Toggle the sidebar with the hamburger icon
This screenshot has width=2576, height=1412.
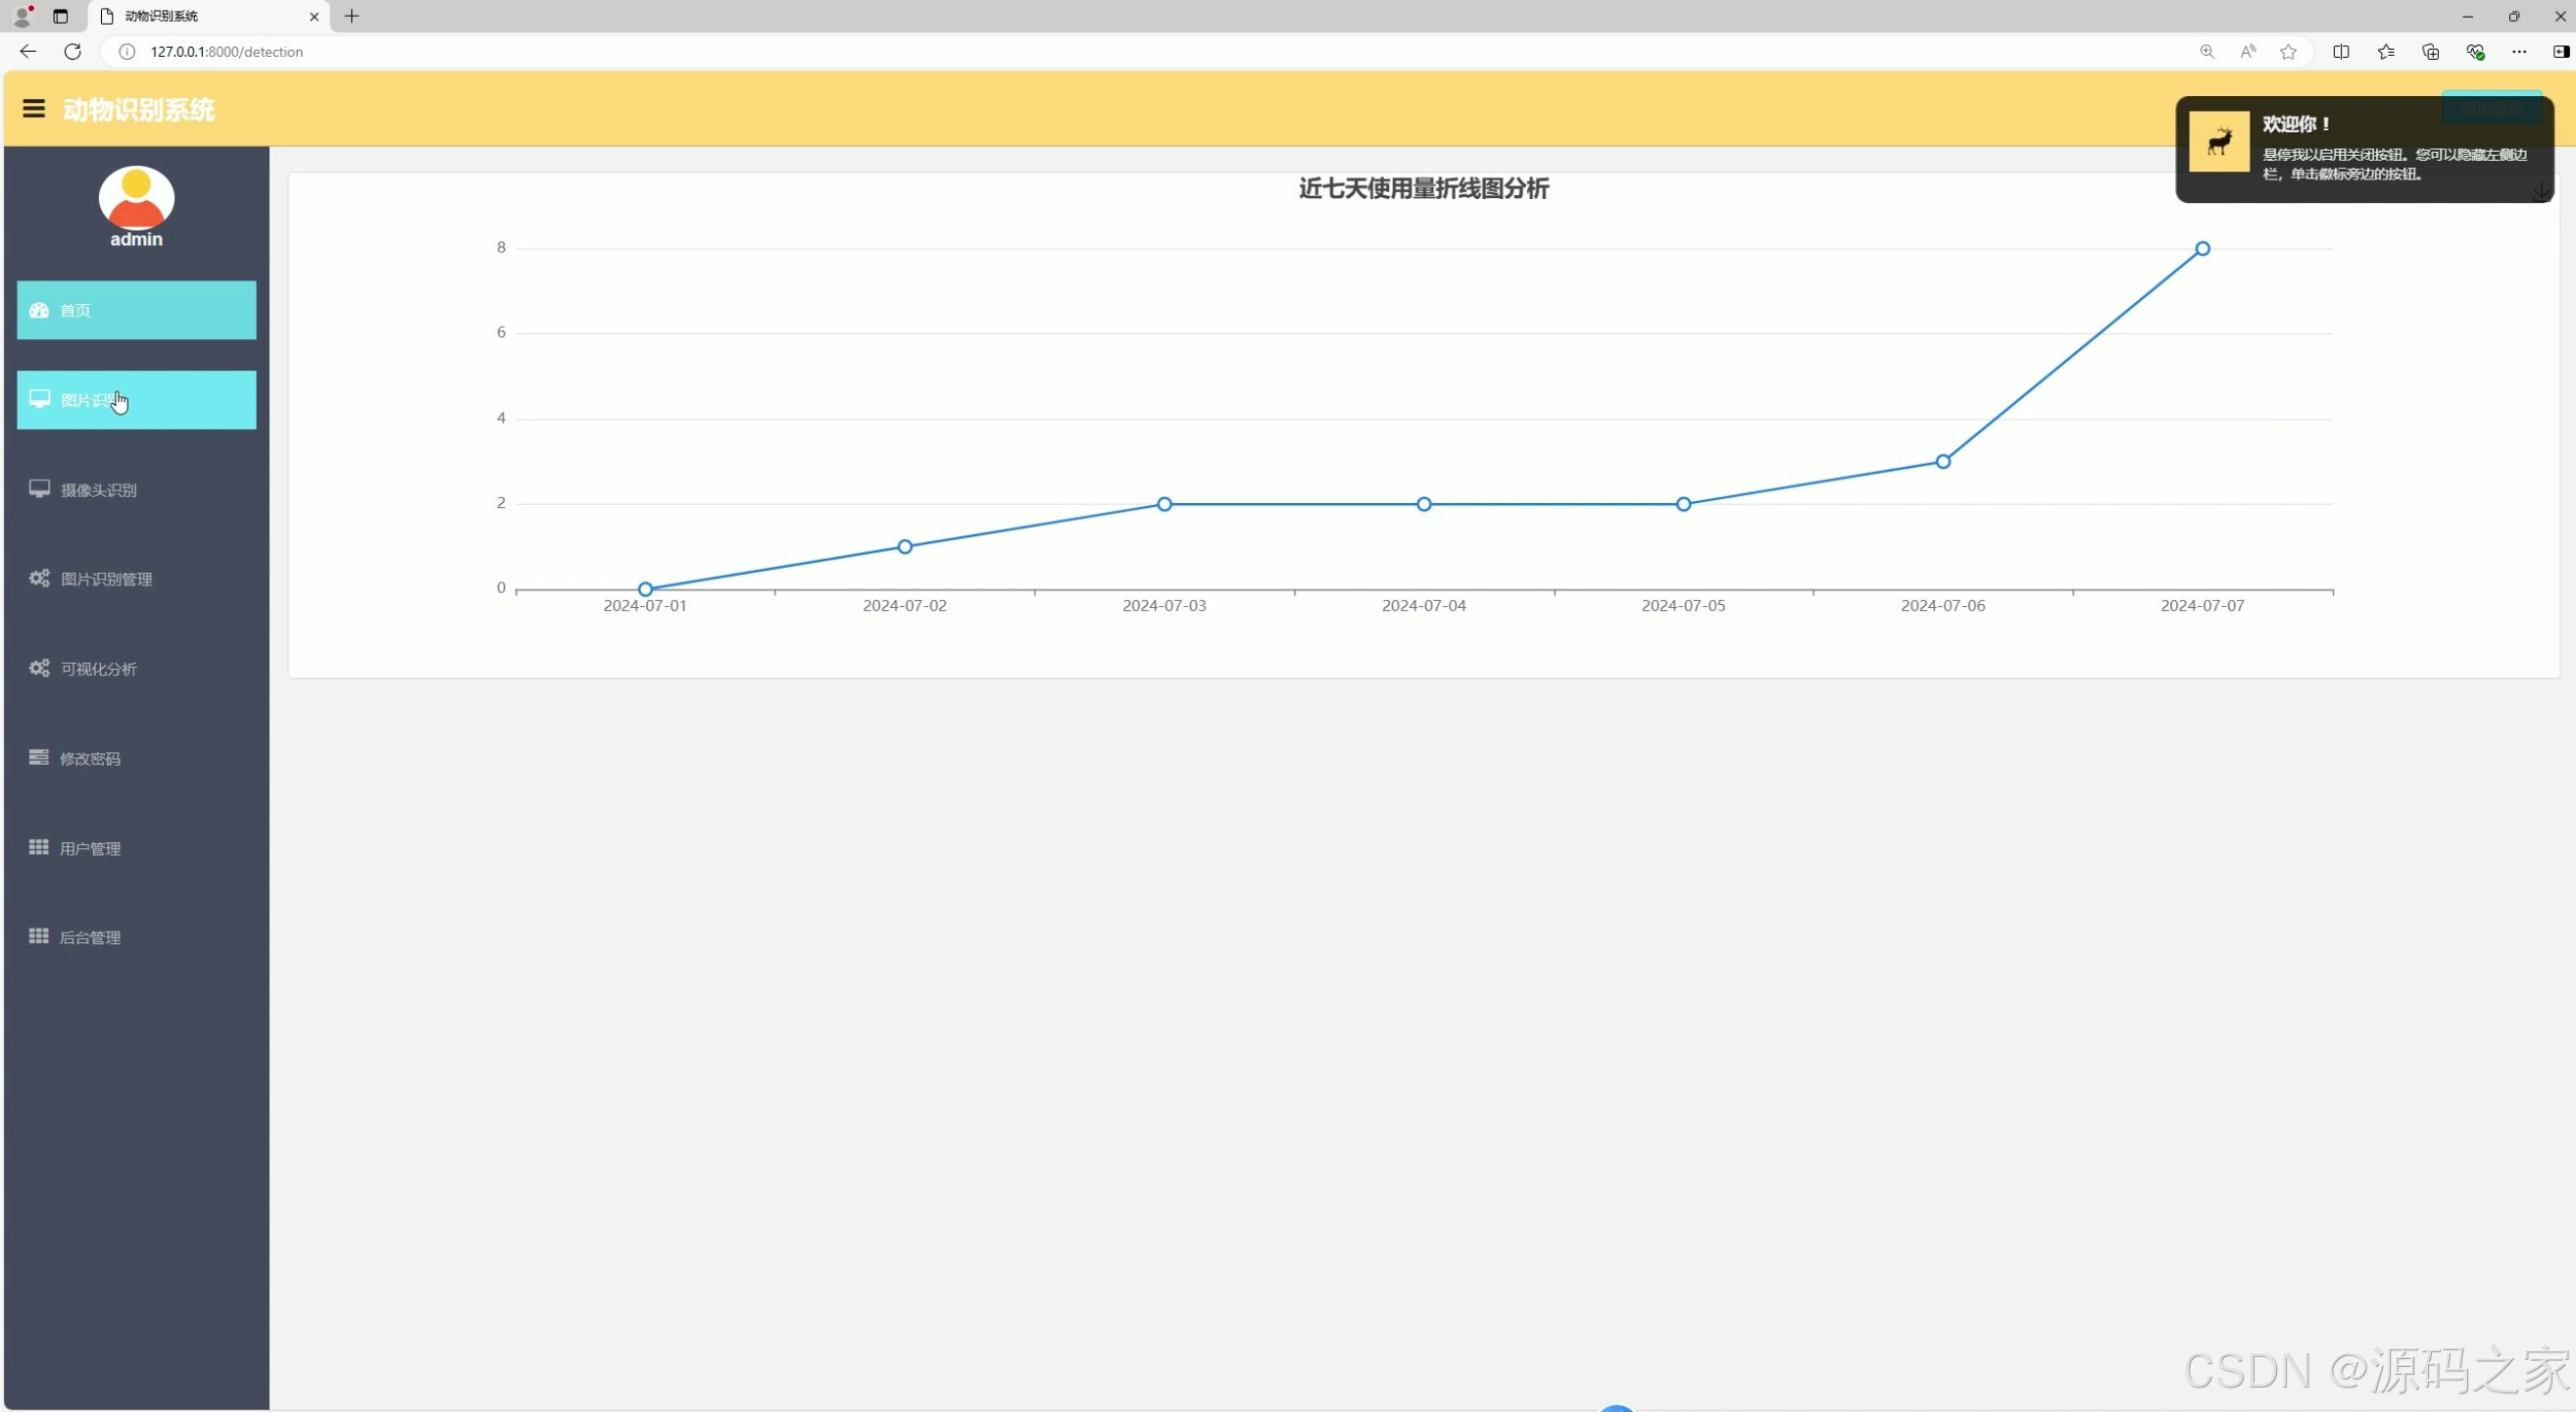[33, 109]
